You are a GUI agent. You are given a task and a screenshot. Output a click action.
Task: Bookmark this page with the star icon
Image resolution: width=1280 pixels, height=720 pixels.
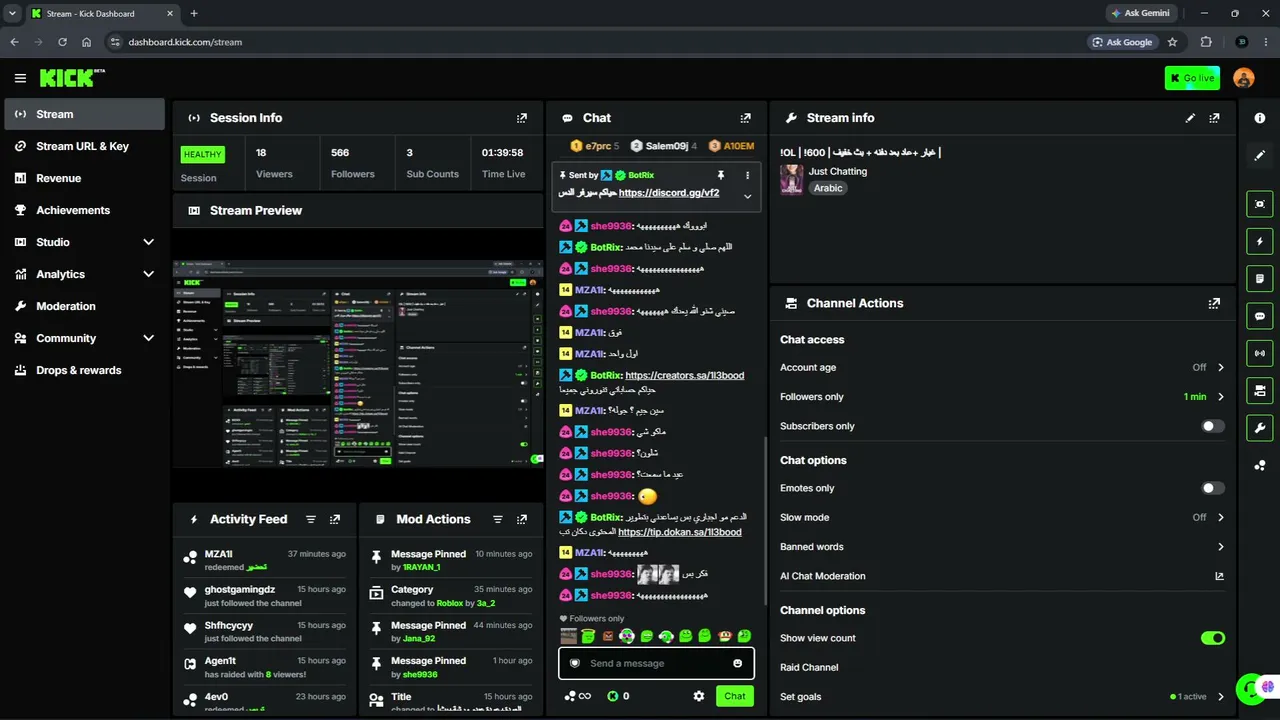click(x=1172, y=42)
